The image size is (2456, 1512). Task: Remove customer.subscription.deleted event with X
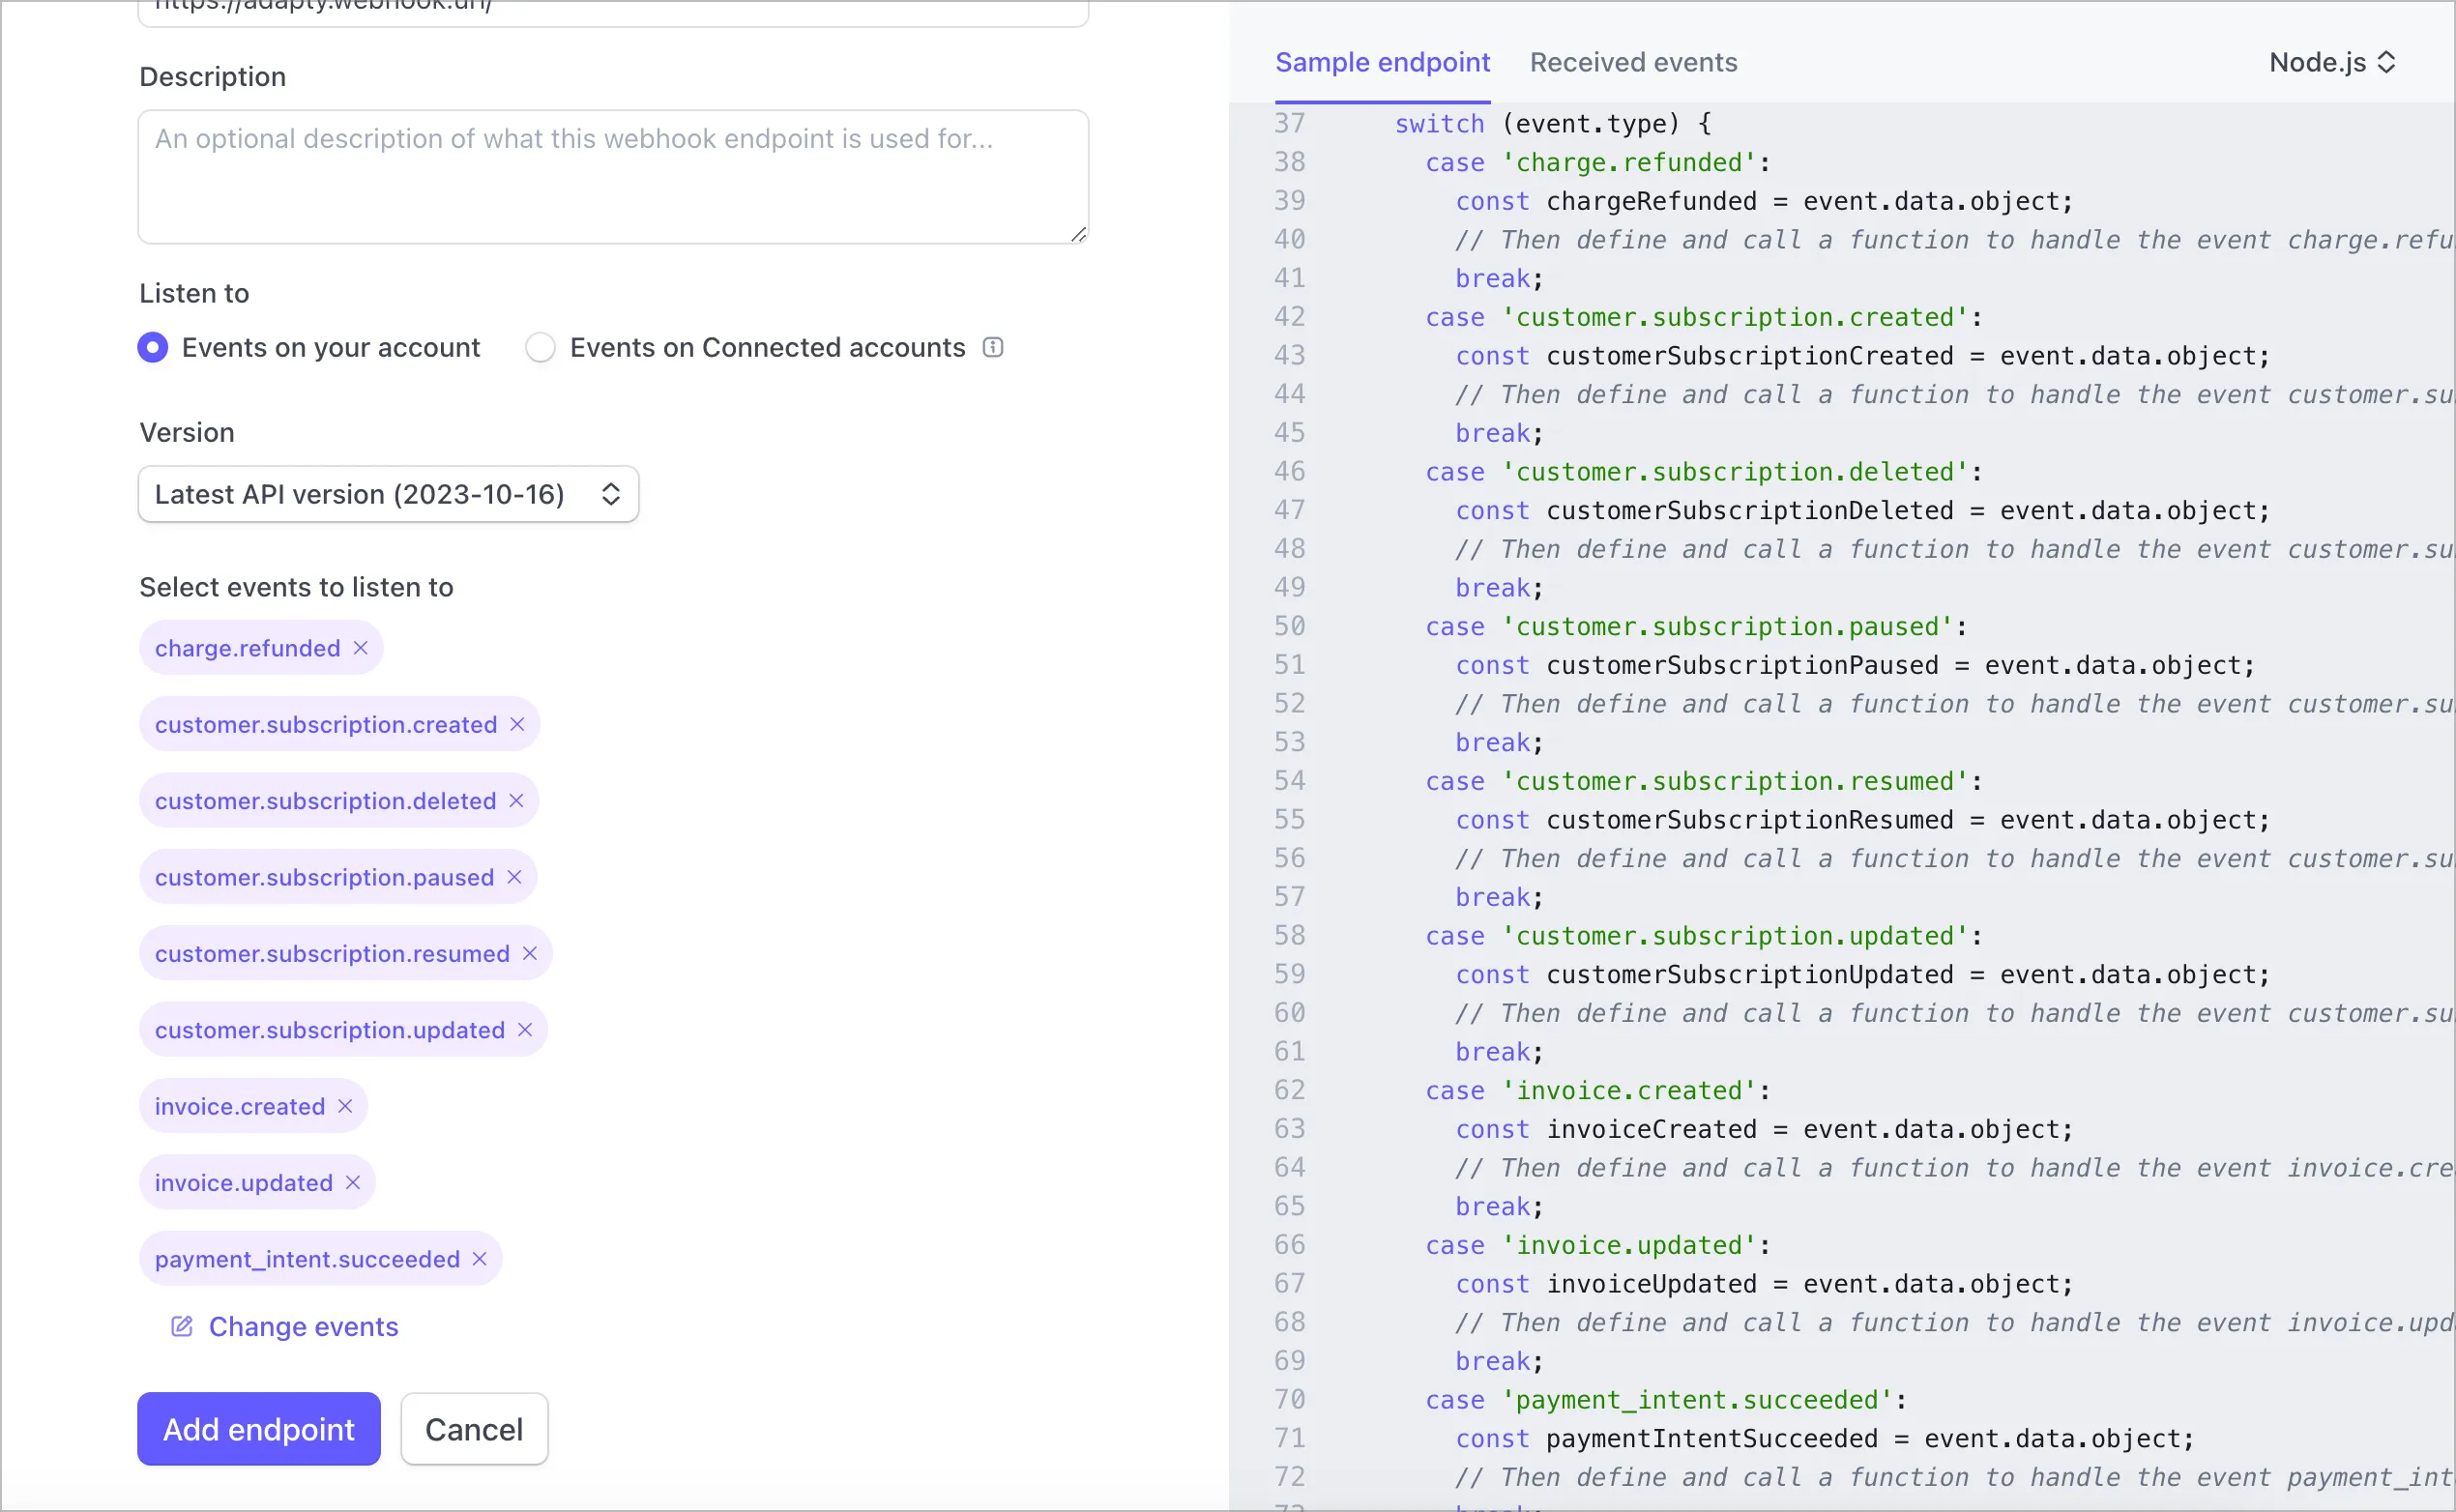[516, 801]
